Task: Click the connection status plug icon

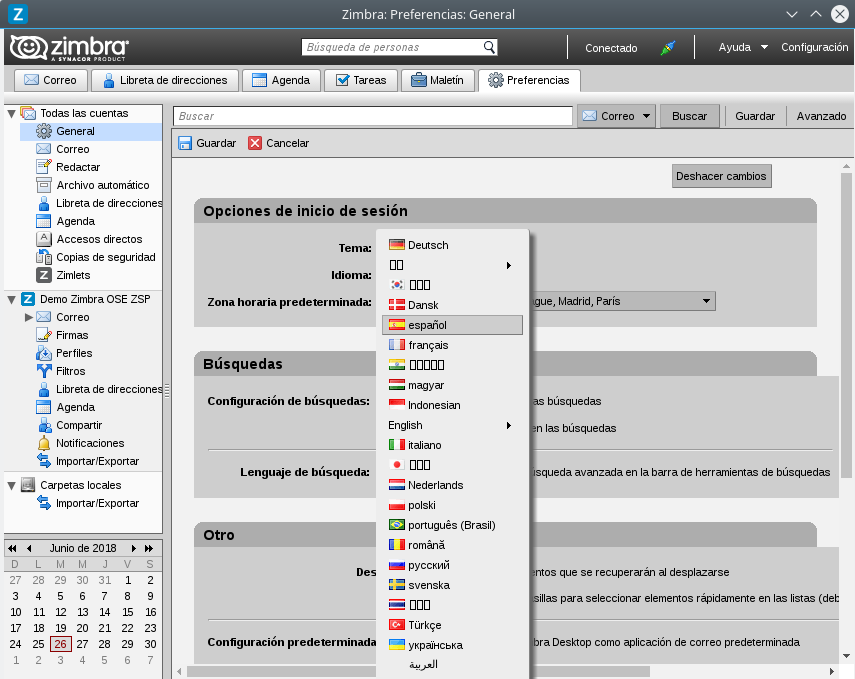Action: click(x=667, y=47)
